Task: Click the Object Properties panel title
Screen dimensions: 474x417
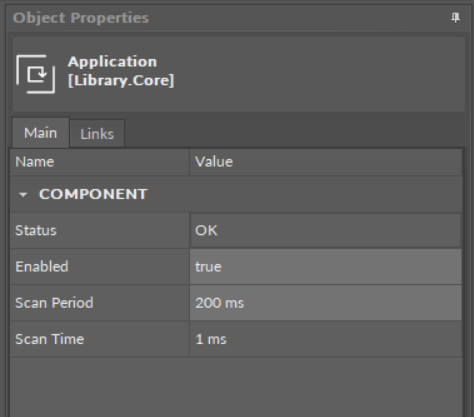Action: click(x=81, y=18)
